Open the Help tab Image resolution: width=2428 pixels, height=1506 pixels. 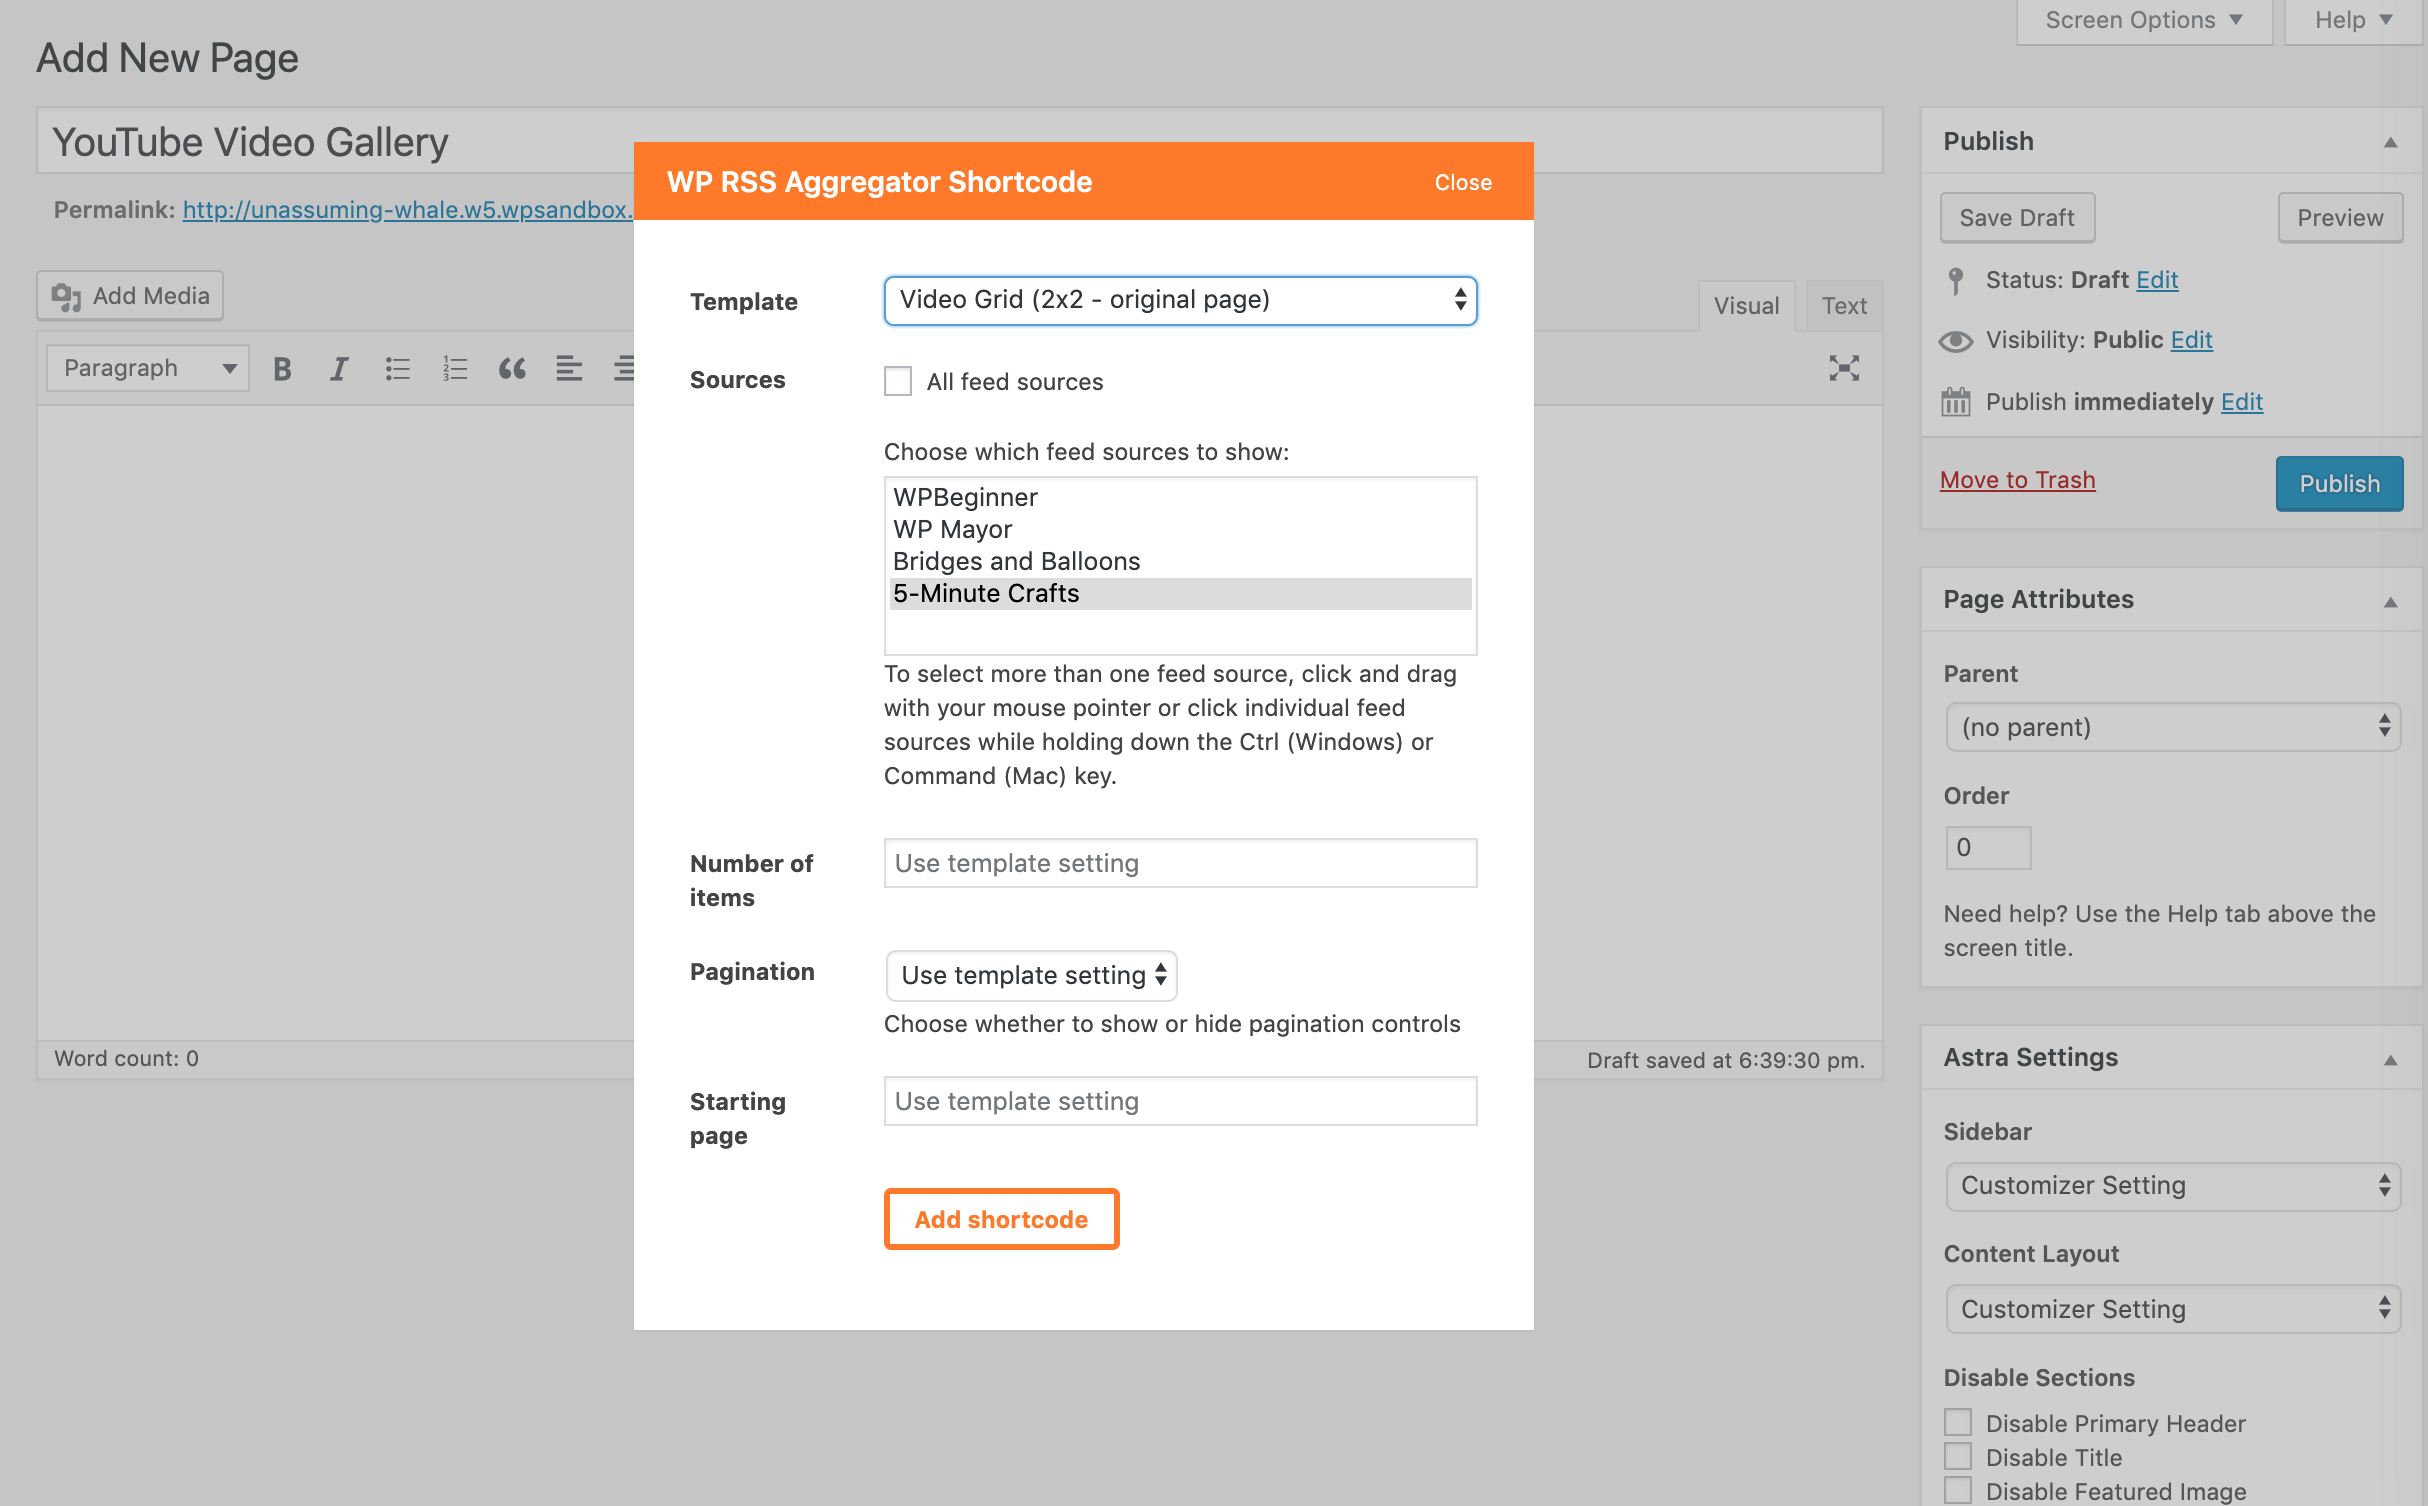coord(2354,20)
